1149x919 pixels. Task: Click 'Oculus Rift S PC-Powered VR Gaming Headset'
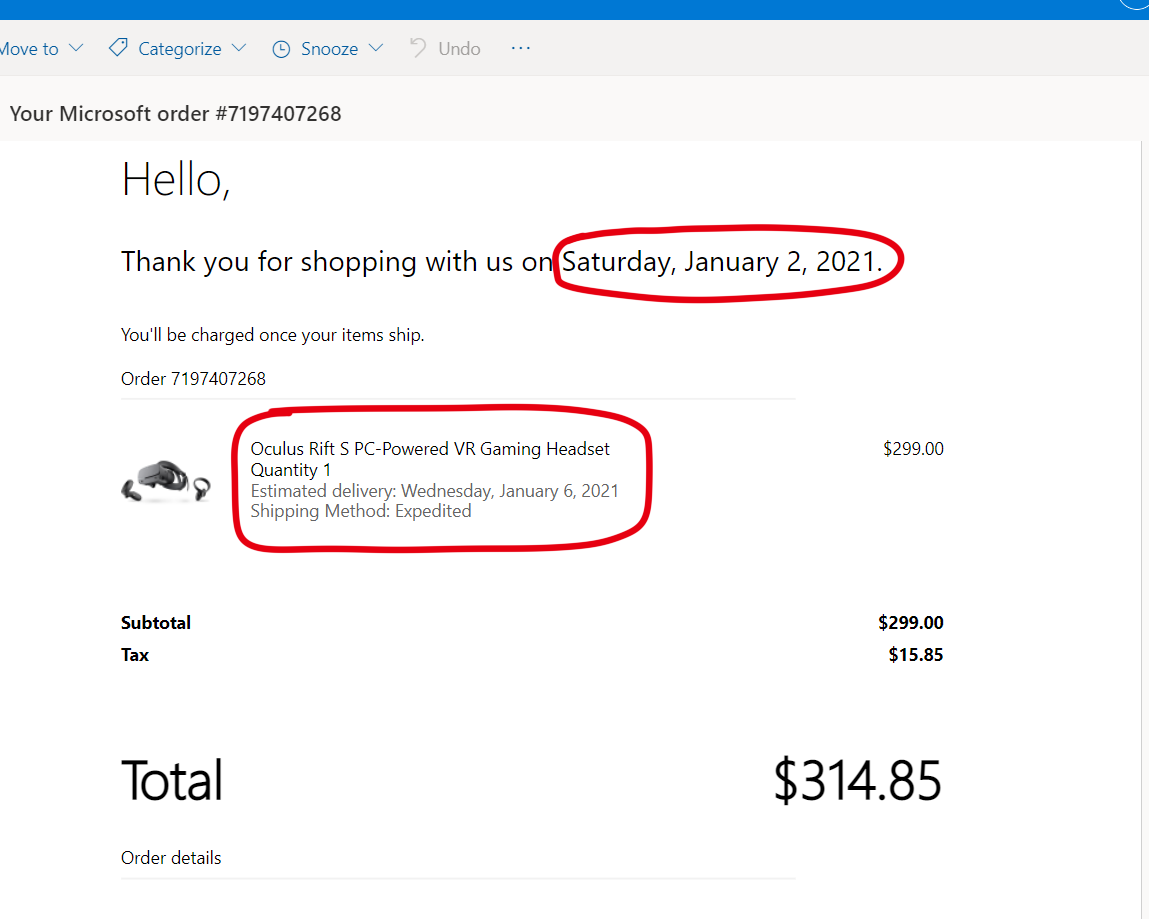(430, 449)
